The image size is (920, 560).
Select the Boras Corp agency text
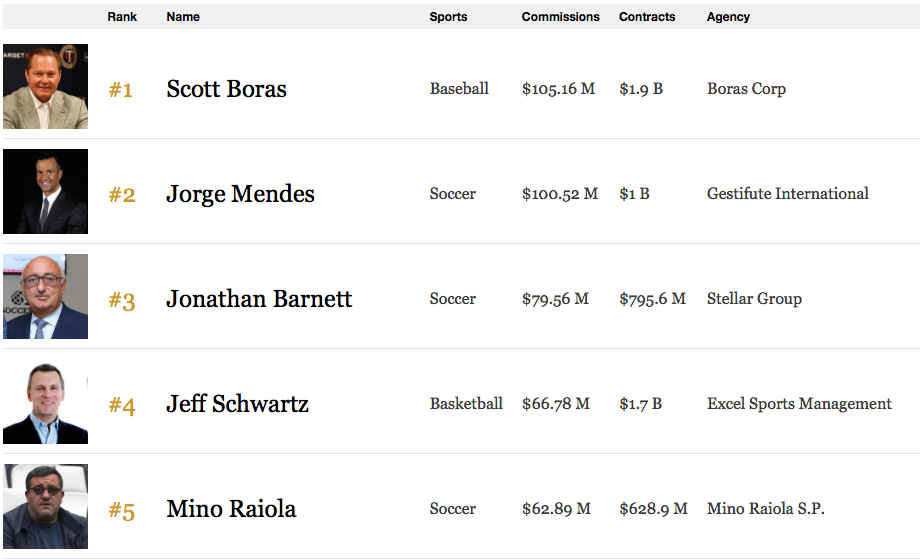(746, 89)
